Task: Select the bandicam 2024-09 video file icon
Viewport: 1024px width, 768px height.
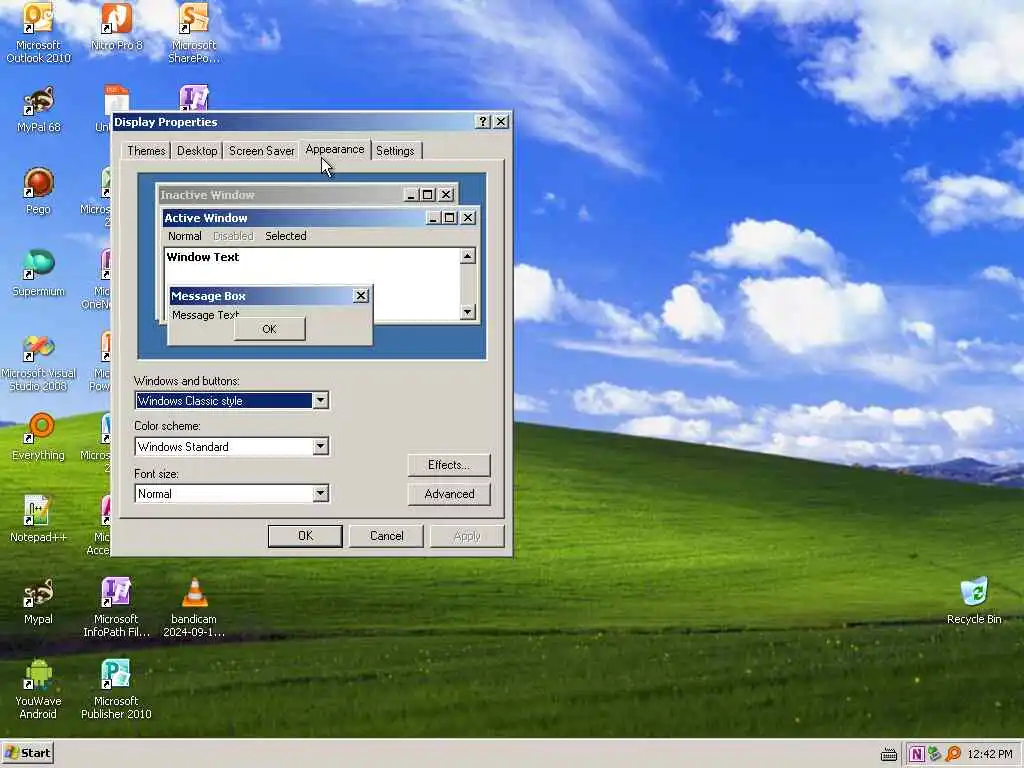Action: pos(194,607)
